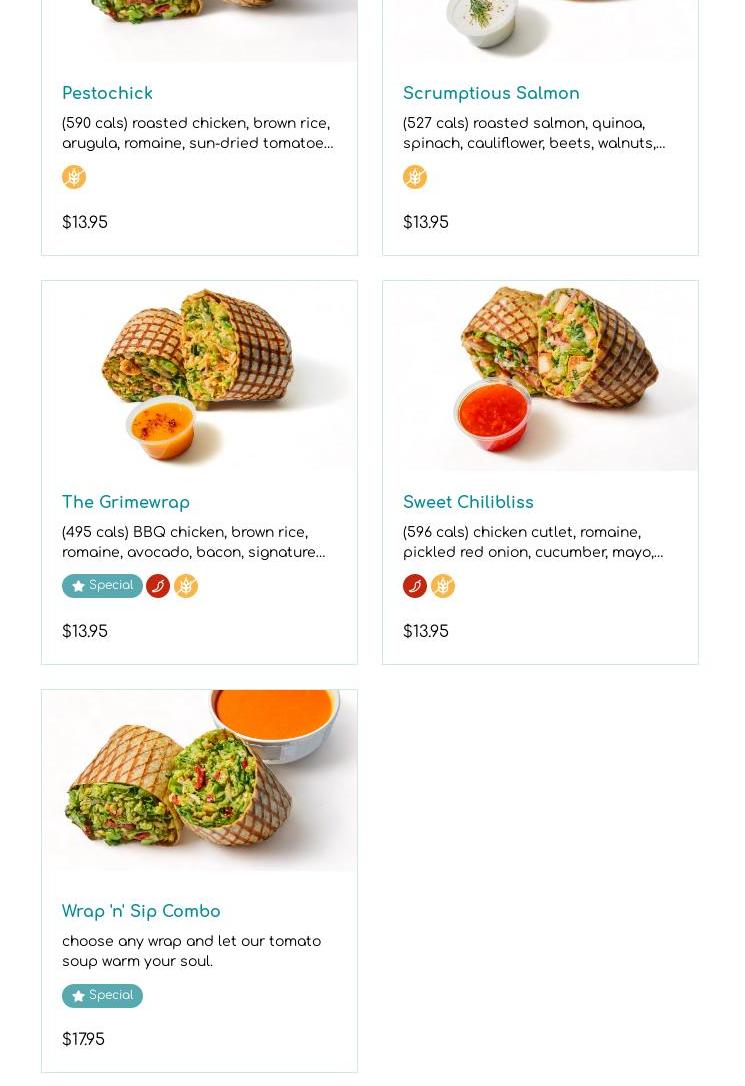Image resolution: width=745 pixels, height=1086 pixels.
Task: Click the gluten icon under Scrumptious Salmon
Action: (x=415, y=177)
